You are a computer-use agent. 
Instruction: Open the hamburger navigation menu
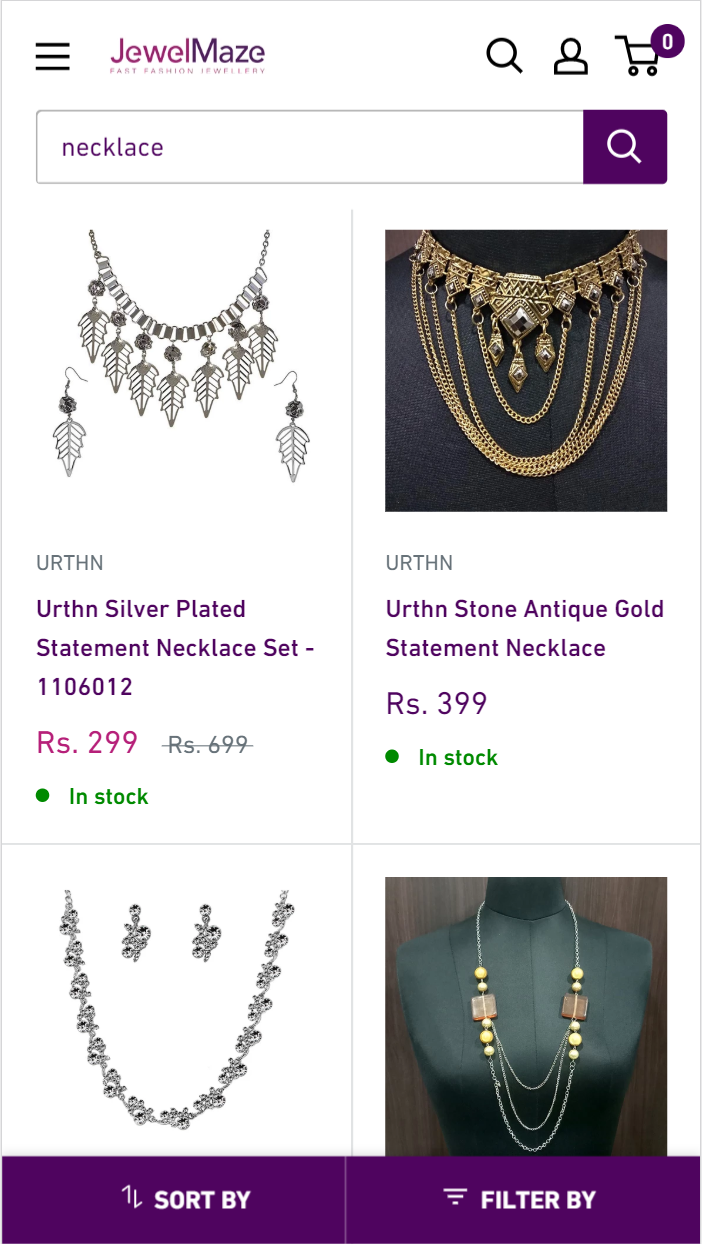click(53, 56)
